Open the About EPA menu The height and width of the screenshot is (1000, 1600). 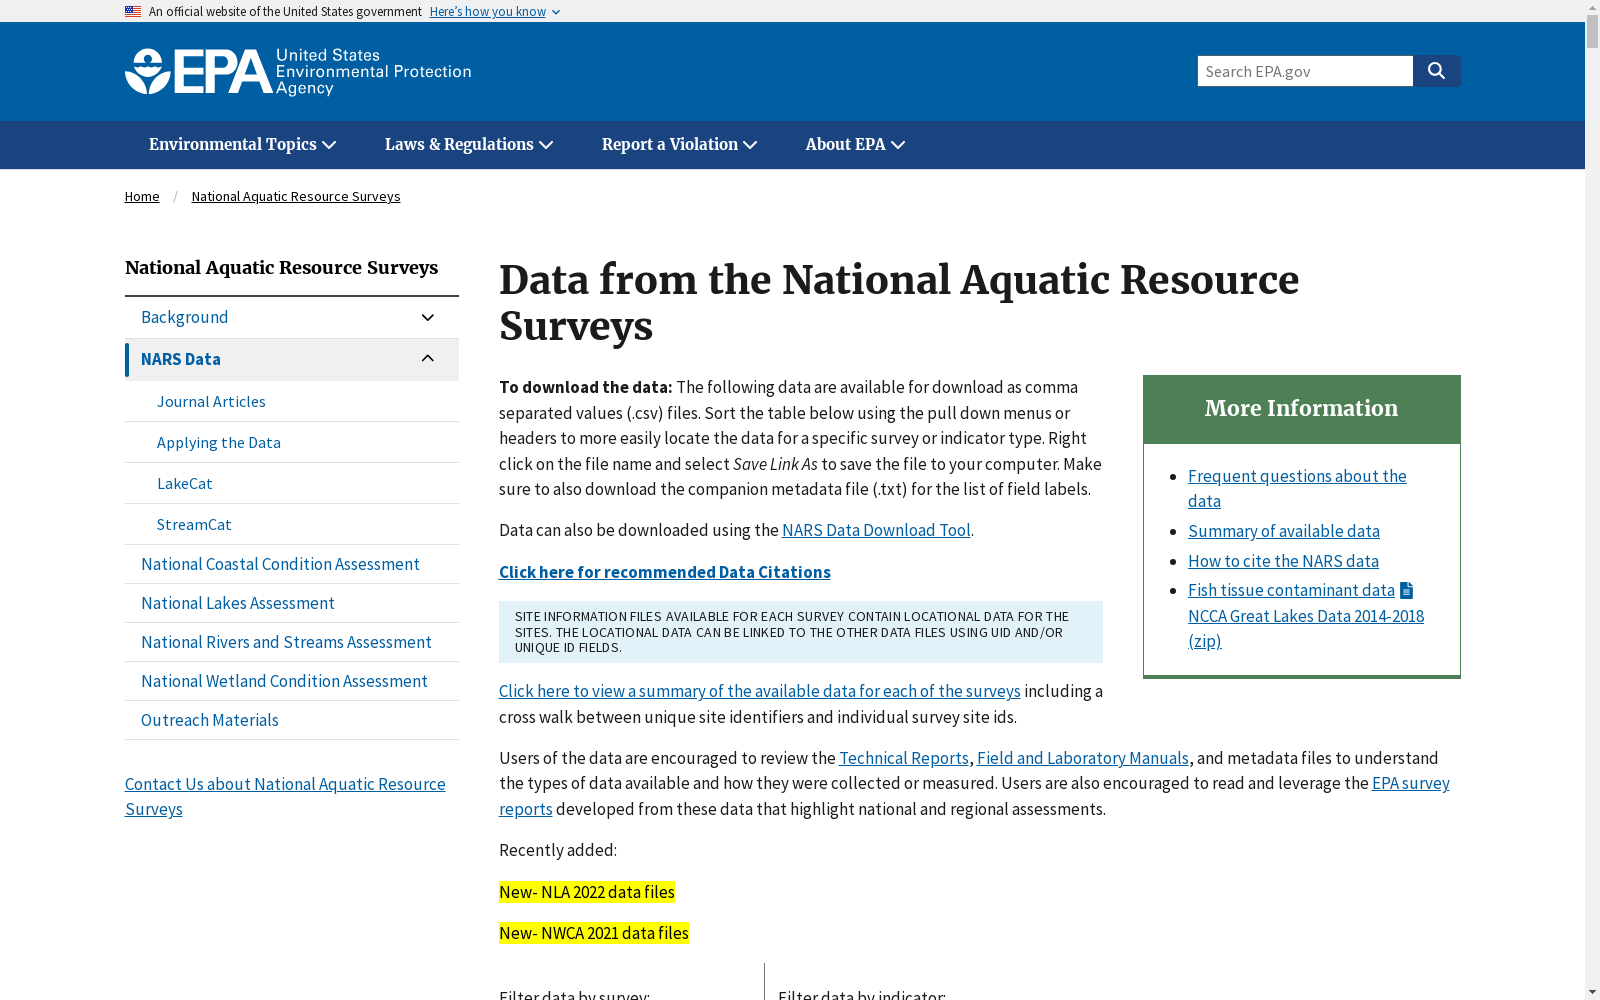(x=855, y=145)
